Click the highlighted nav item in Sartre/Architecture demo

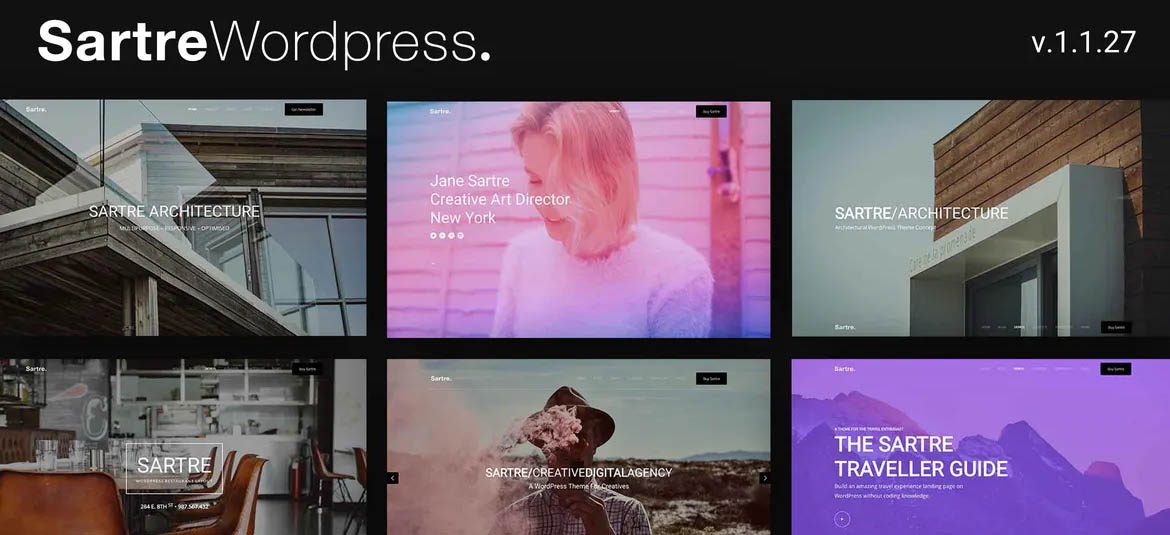pos(1019,327)
